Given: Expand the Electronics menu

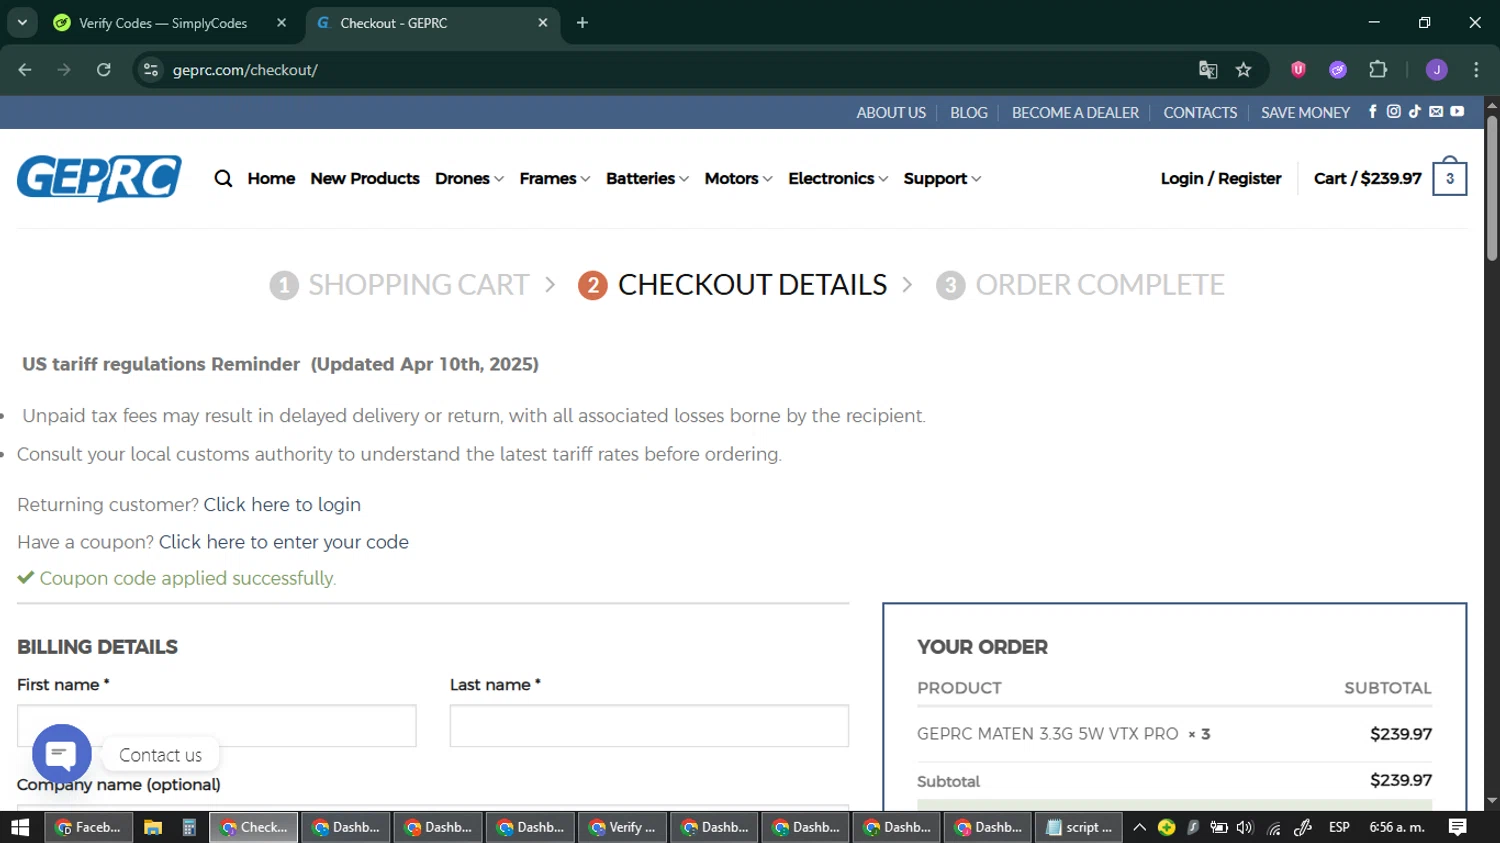Looking at the screenshot, I should pyautogui.click(x=838, y=178).
